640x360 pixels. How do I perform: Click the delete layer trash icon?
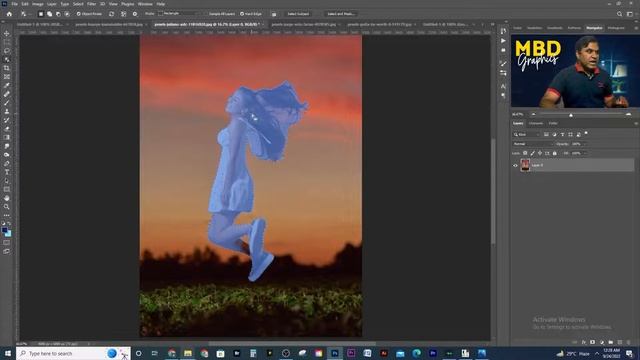(628, 342)
